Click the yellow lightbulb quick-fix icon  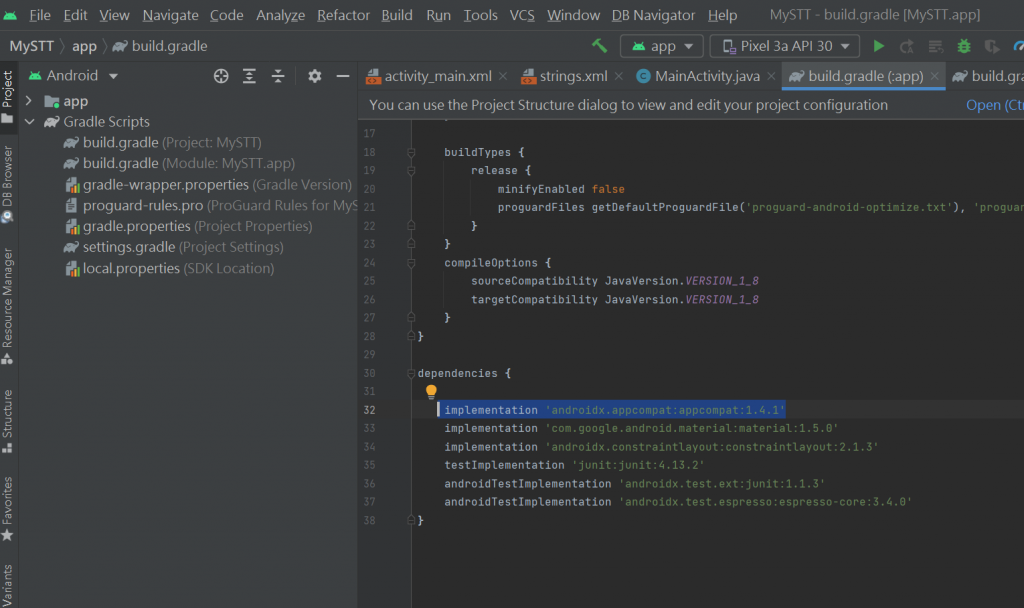tap(431, 391)
